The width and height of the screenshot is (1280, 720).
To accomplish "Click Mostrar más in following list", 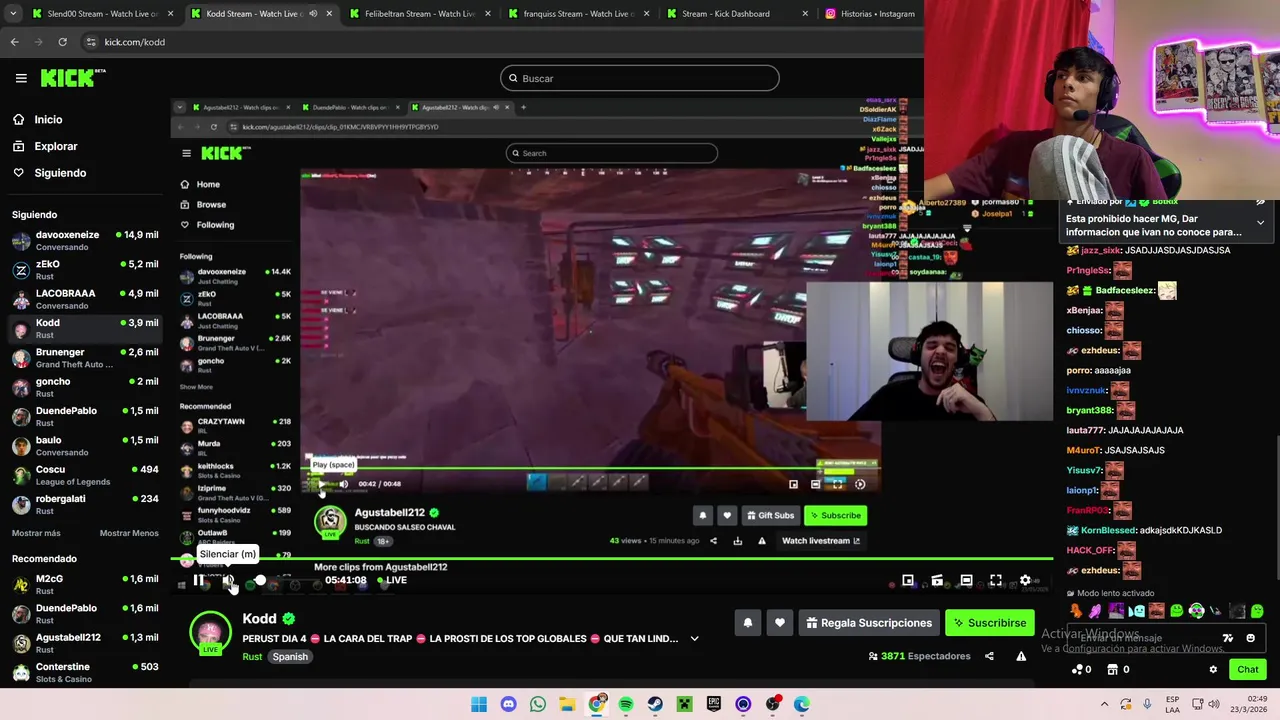I will pyautogui.click(x=36, y=533).
